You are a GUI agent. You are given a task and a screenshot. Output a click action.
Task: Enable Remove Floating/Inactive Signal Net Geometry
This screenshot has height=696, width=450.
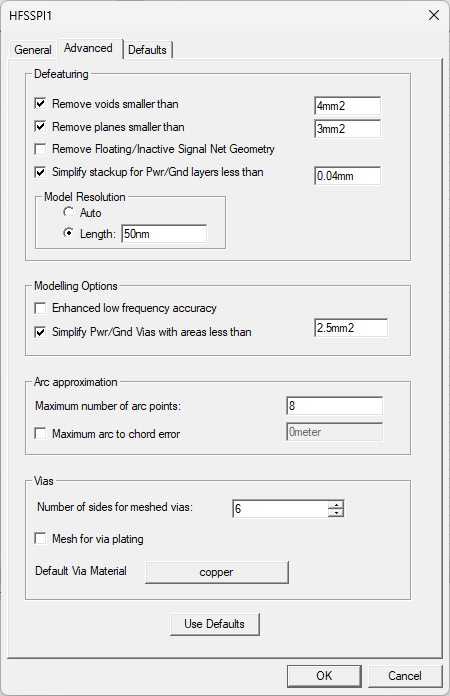(x=40, y=149)
